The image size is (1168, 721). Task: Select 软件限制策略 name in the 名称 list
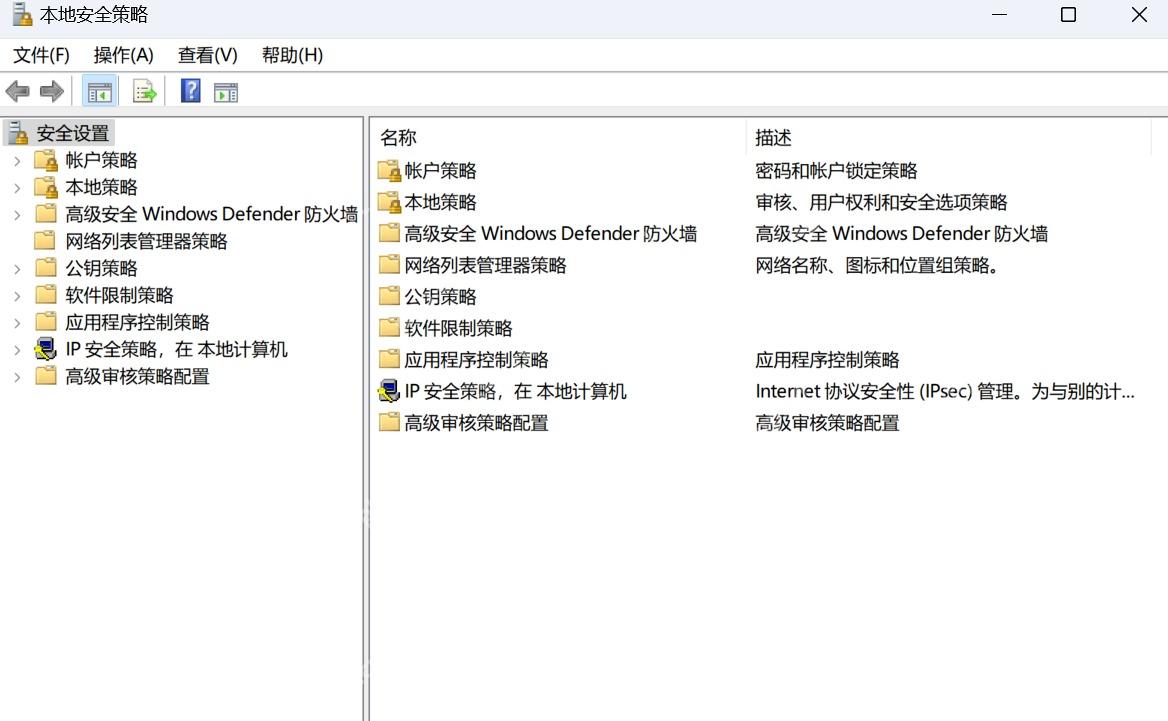click(x=458, y=328)
